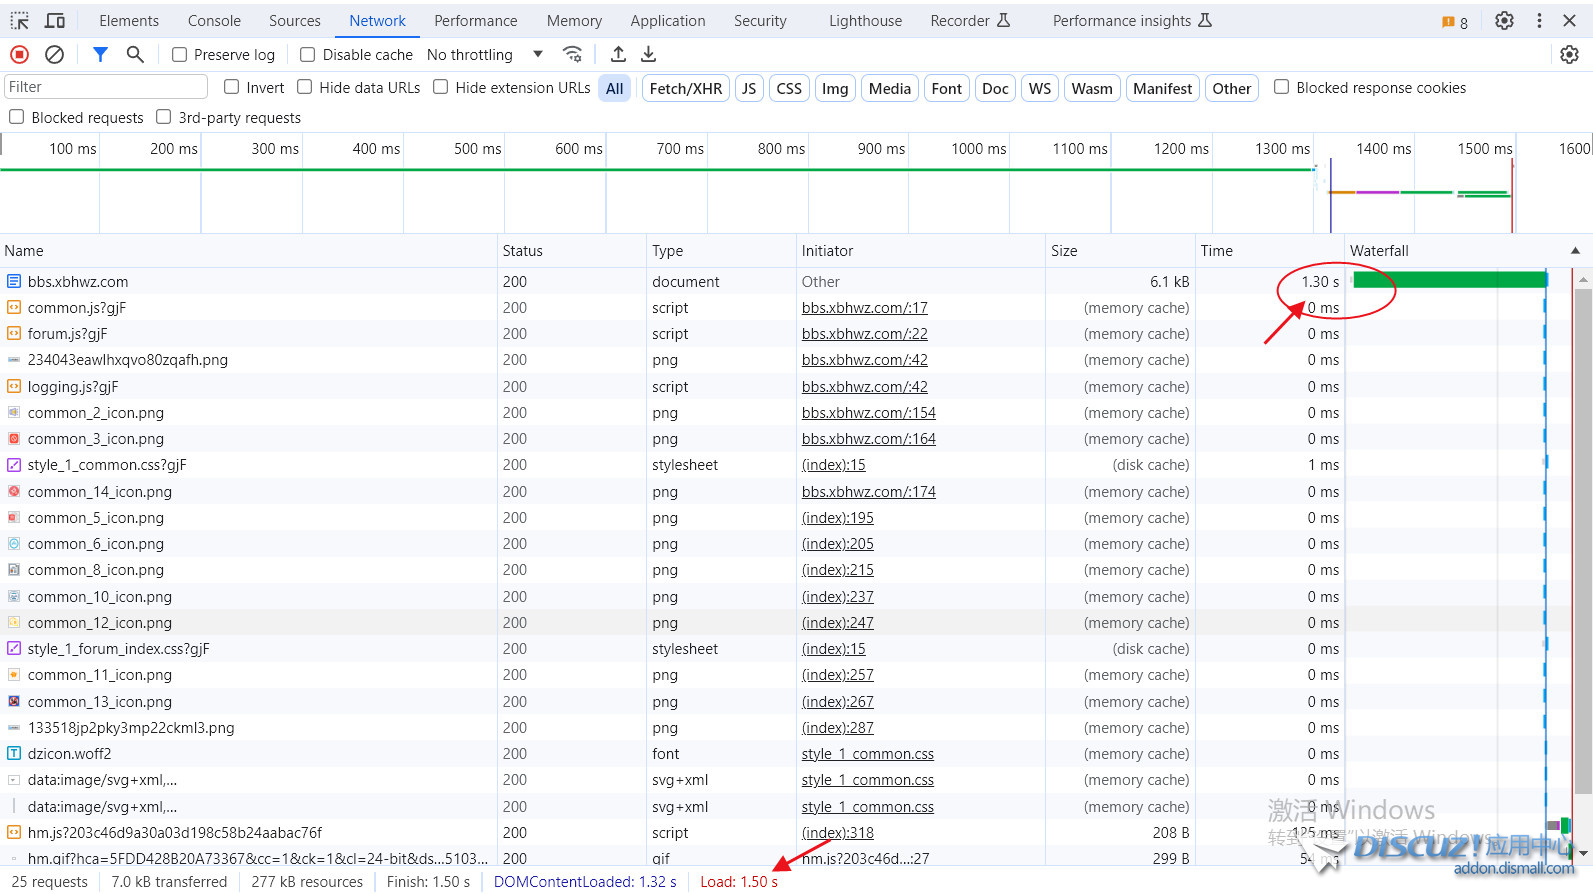Open initiator link bbs.xbhwz.com/:17
1593x894 pixels.
865,308
